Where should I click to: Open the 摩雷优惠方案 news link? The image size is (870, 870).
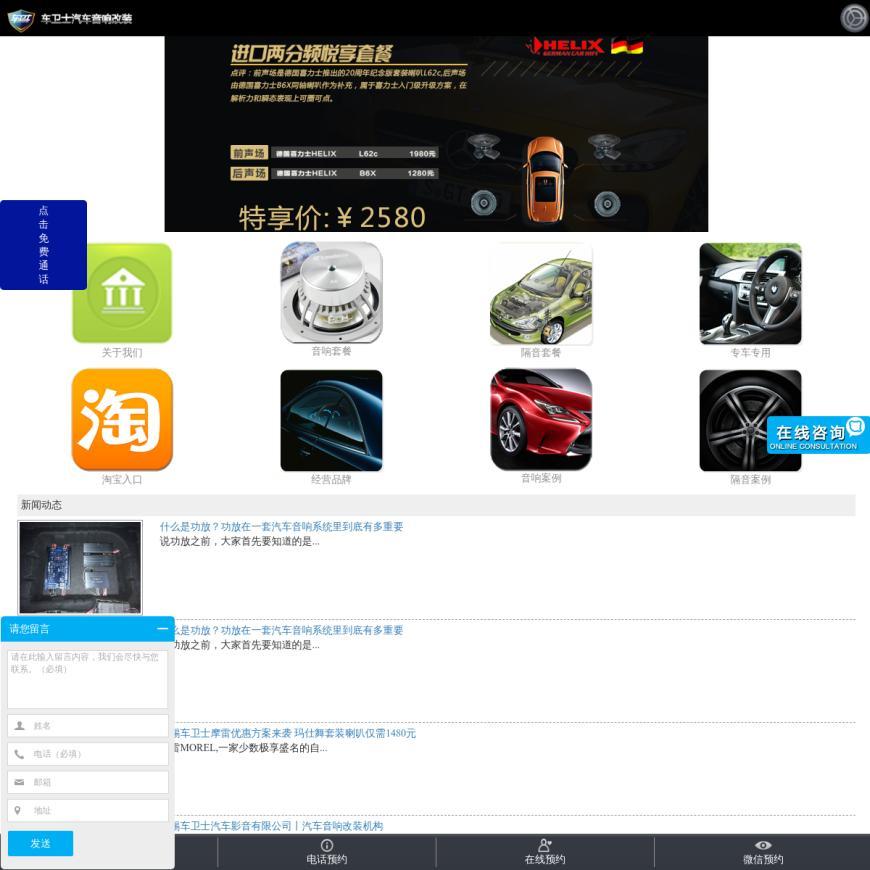point(295,733)
